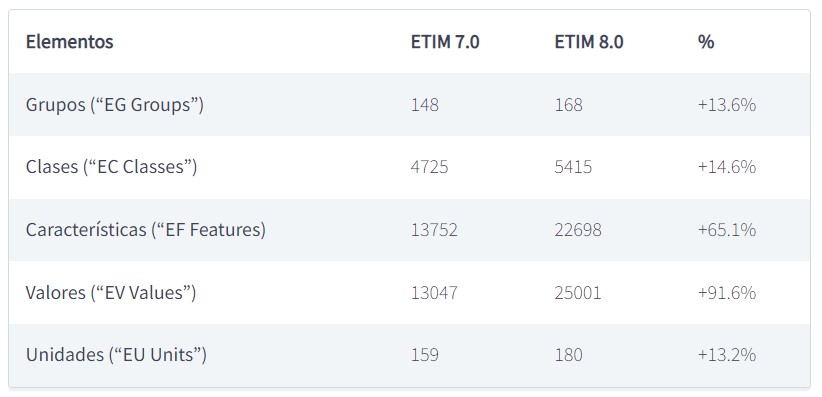
Task: Click the +91.6% percentage cell
Action: [x=727, y=292]
